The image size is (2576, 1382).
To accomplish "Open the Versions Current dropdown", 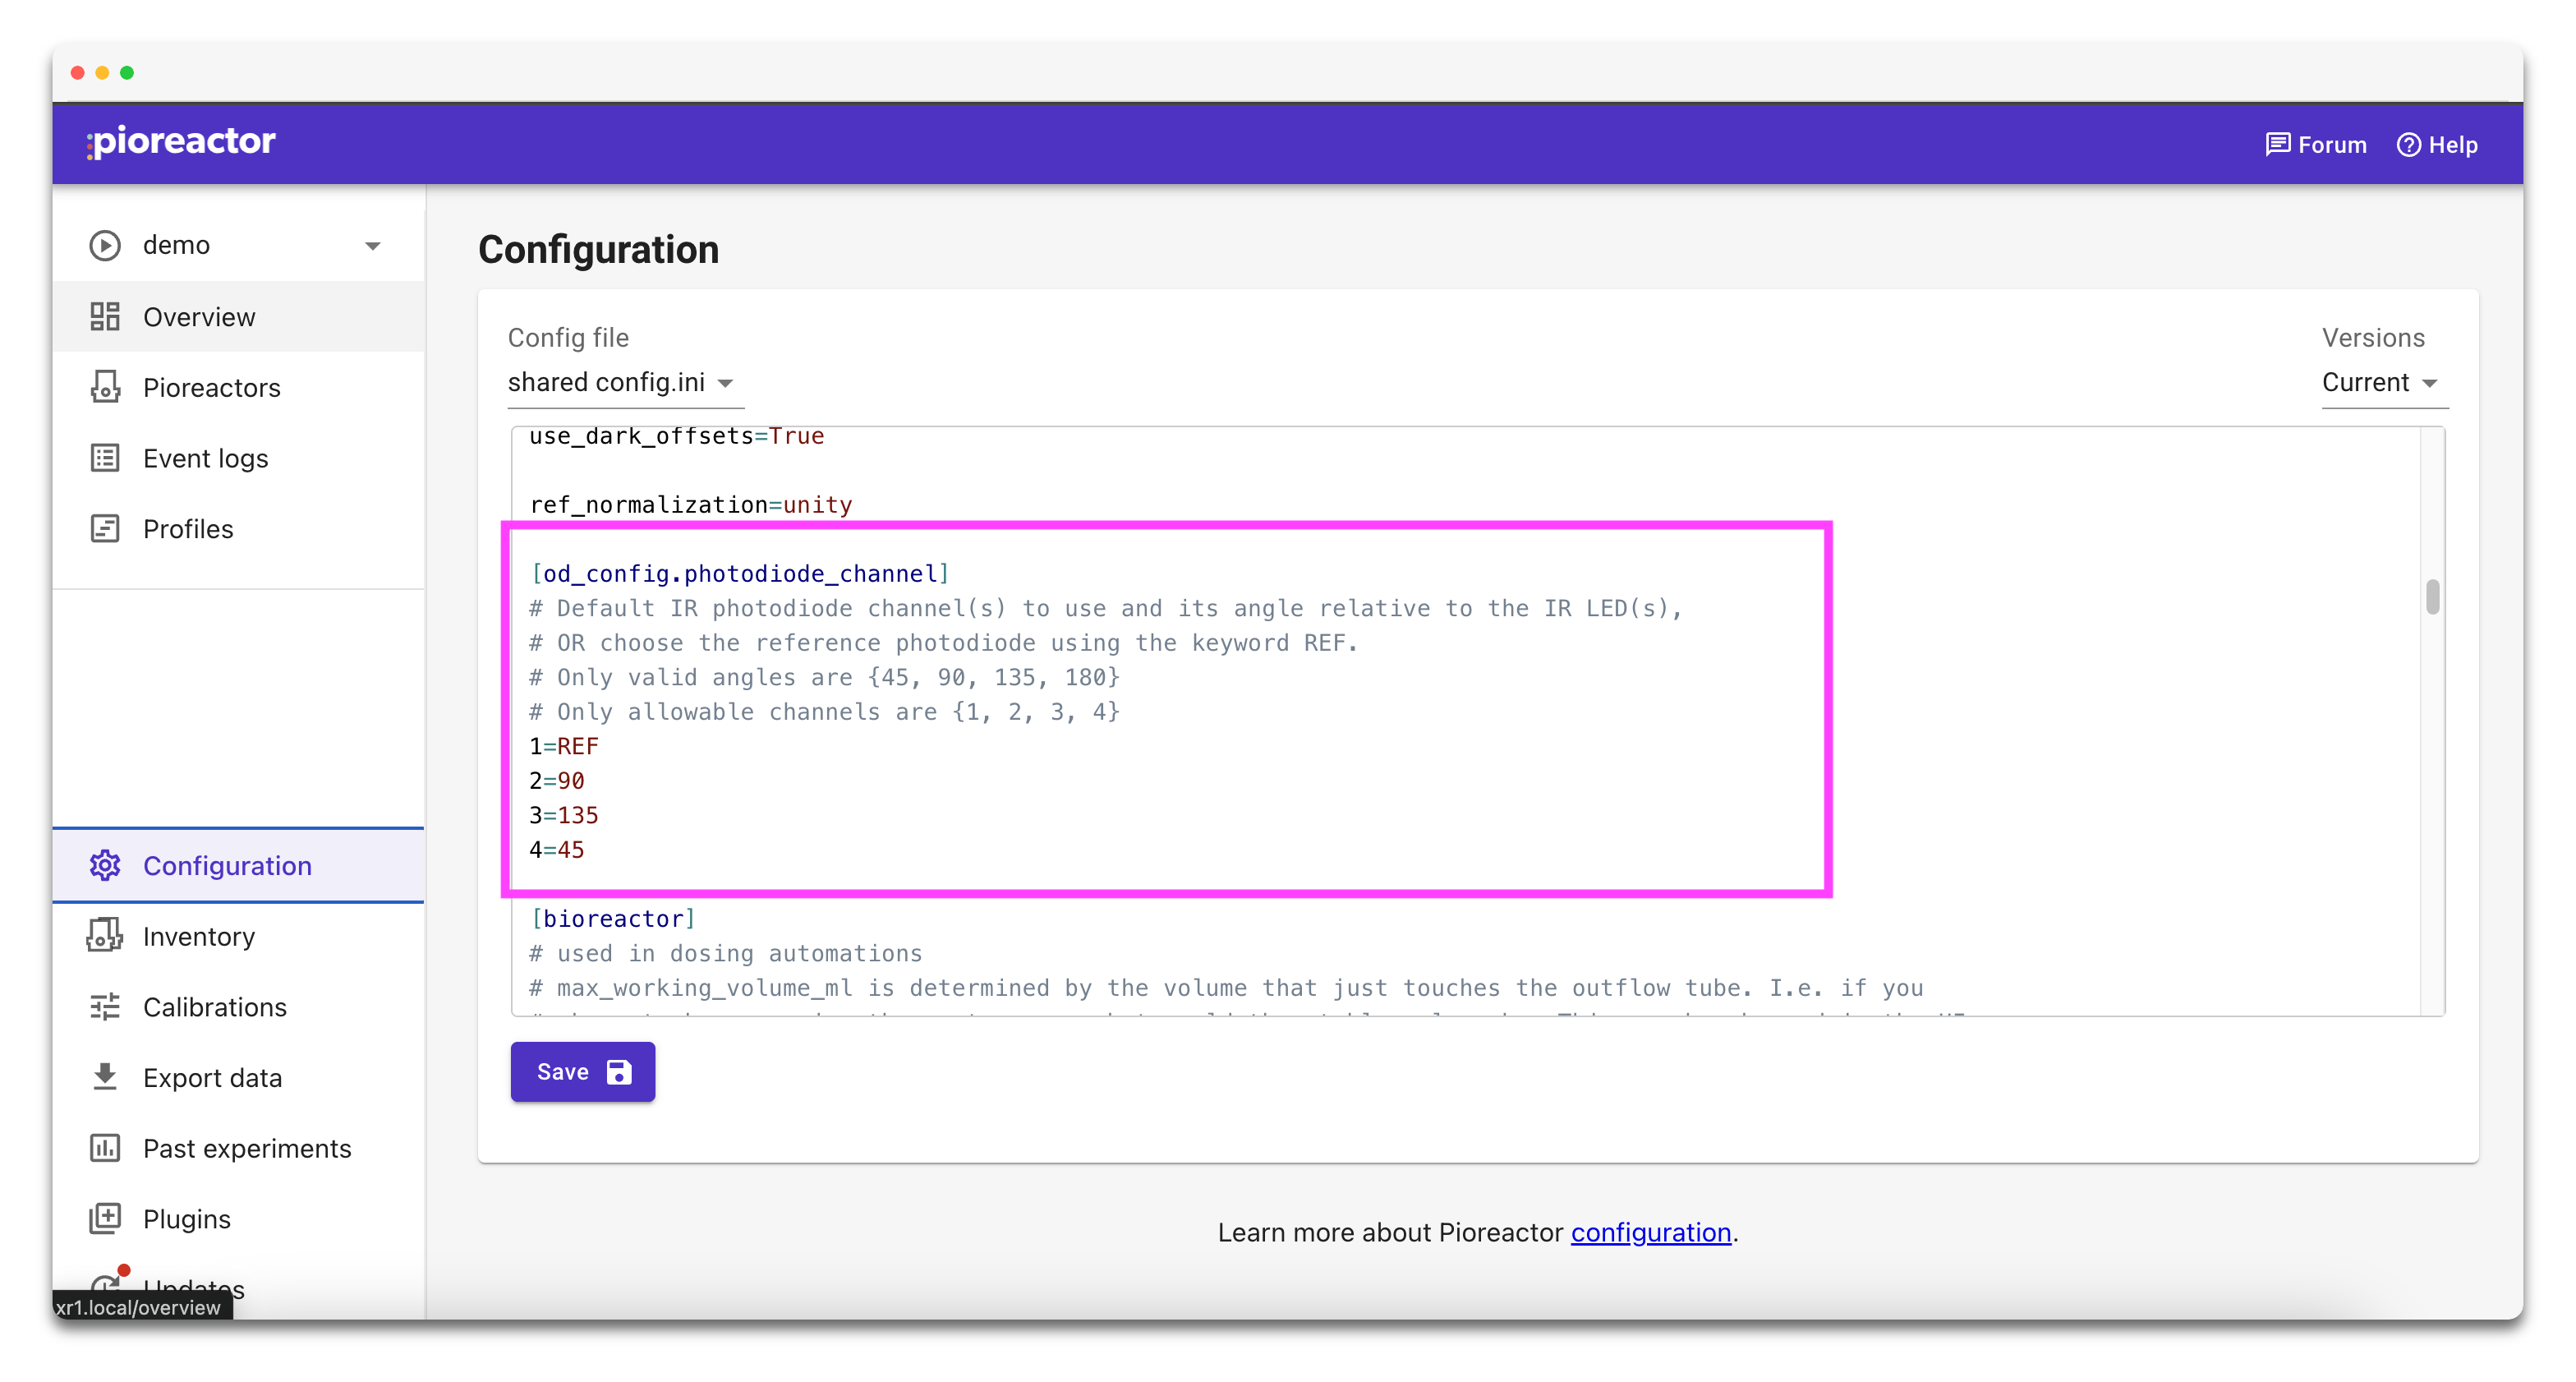I will pos(2382,383).
